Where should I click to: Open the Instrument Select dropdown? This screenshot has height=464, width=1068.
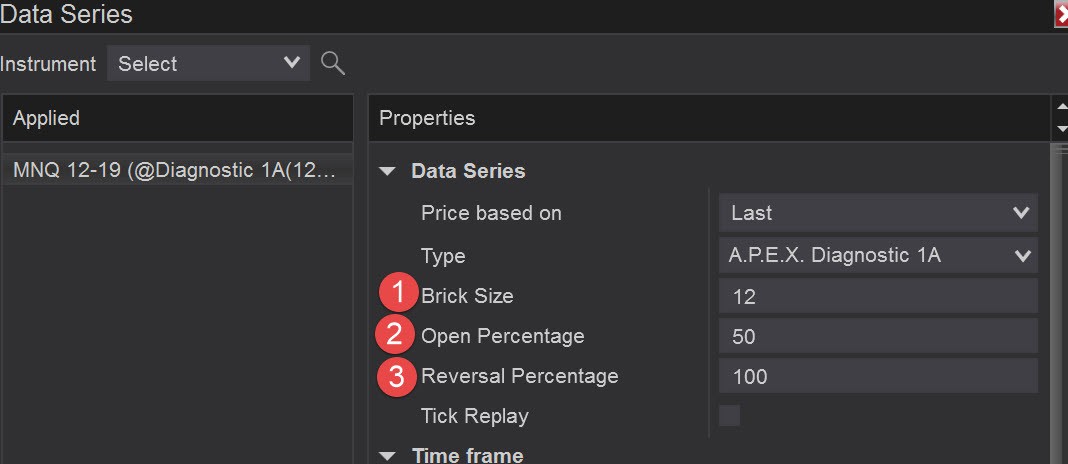pyautogui.click(x=208, y=64)
